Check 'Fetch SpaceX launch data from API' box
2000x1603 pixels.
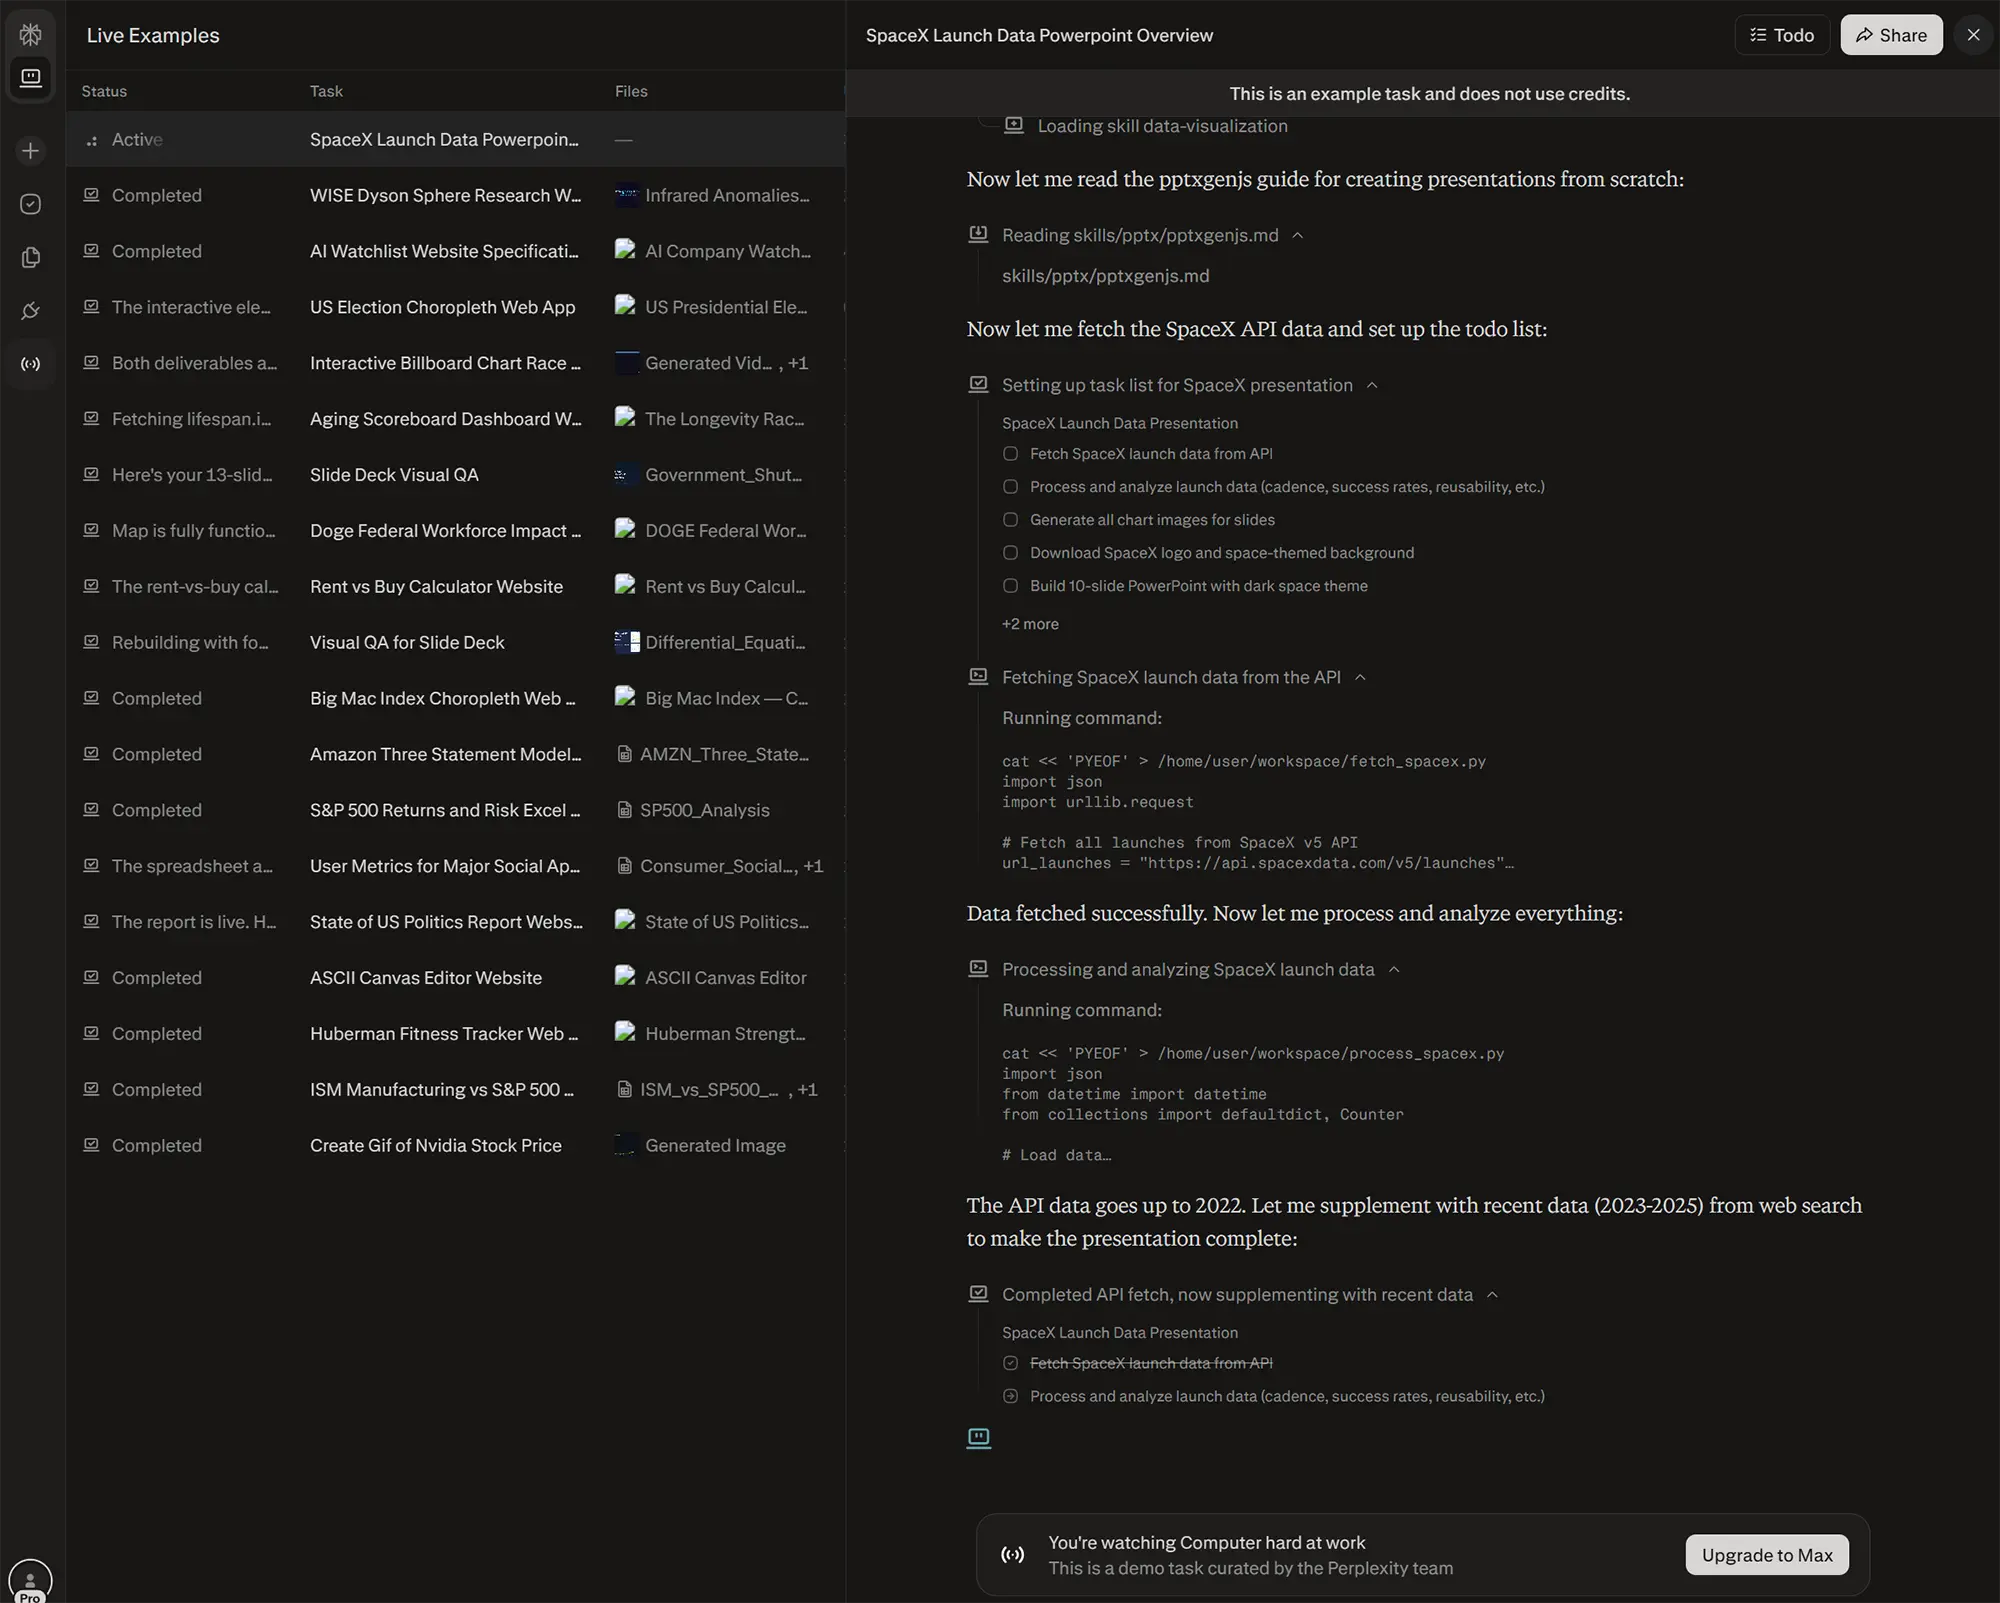click(1010, 454)
